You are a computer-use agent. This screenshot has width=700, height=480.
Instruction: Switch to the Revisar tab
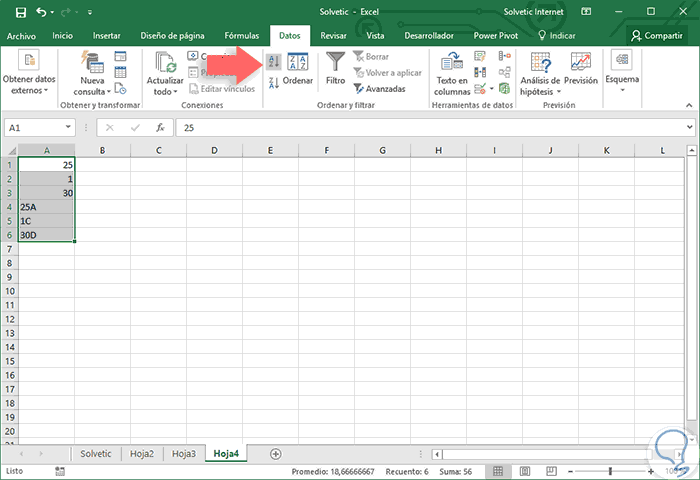(333, 36)
